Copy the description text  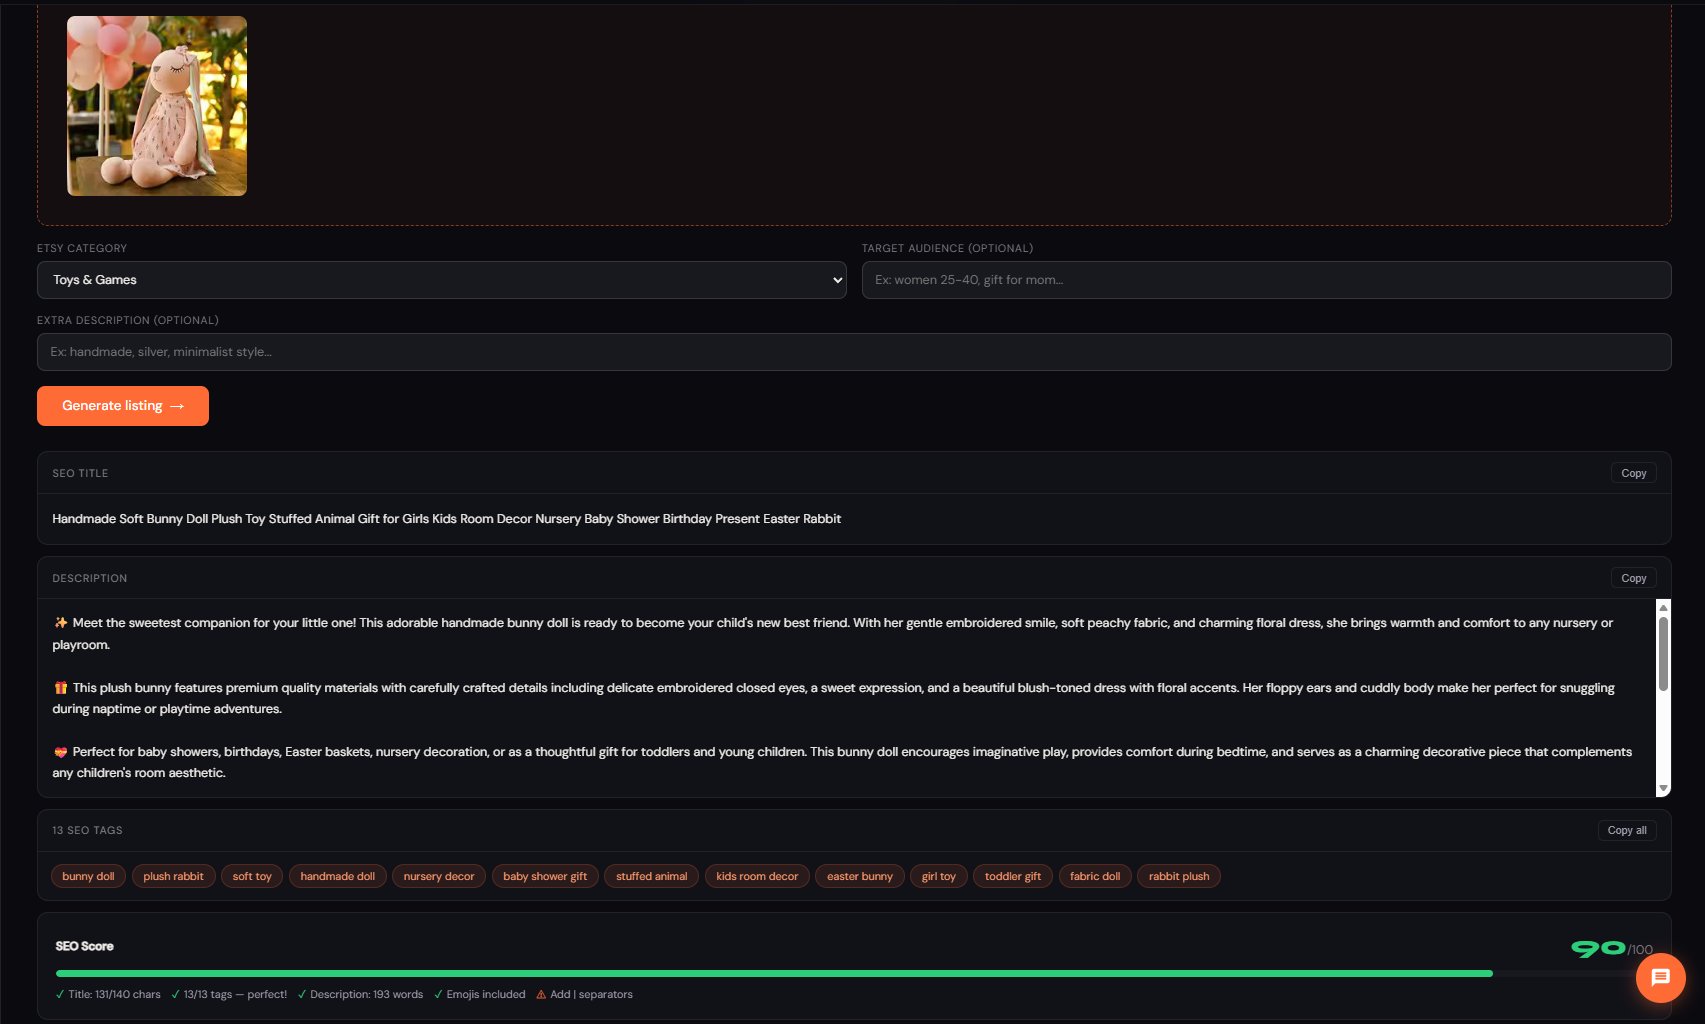click(x=1633, y=578)
